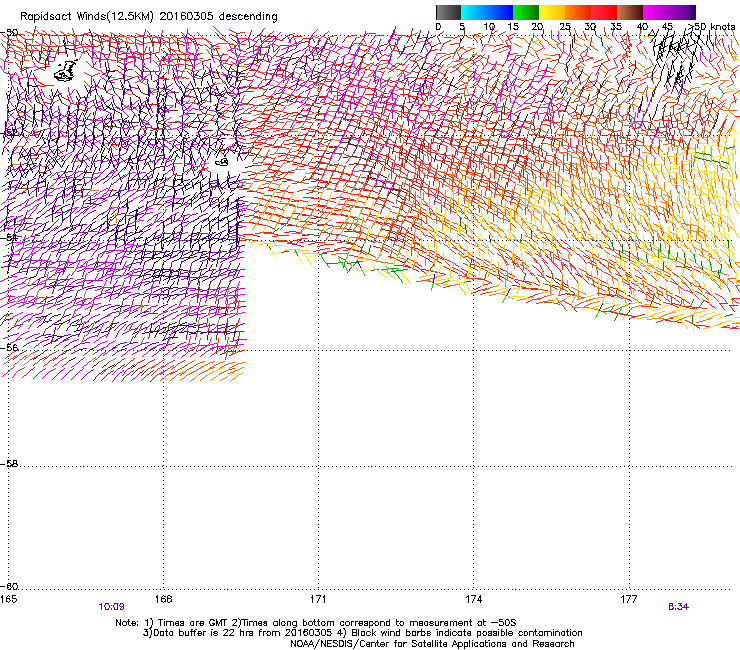Viewport: 740px width, 650px height.
Task: Click the cyan-blue 5-15 knots legend band
Action: [487, 12]
